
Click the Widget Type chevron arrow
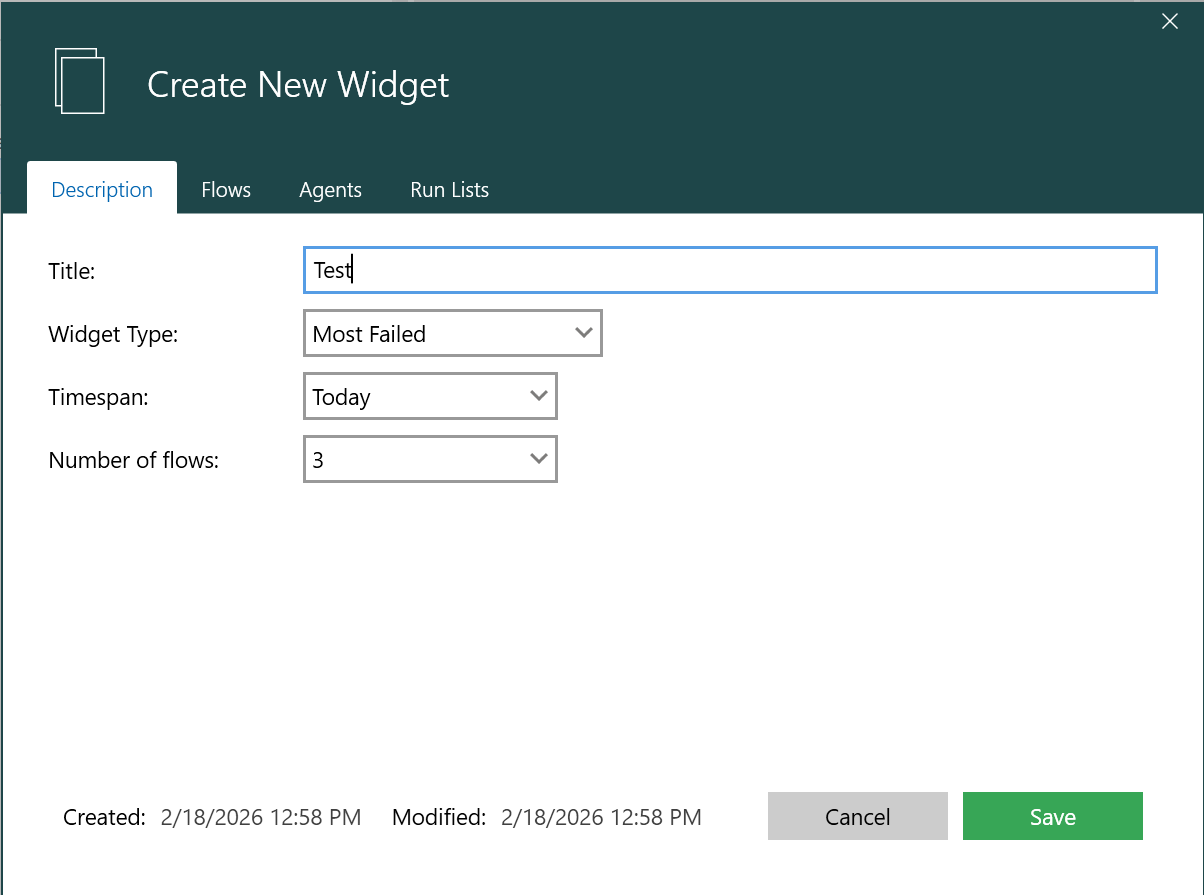click(584, 333)
